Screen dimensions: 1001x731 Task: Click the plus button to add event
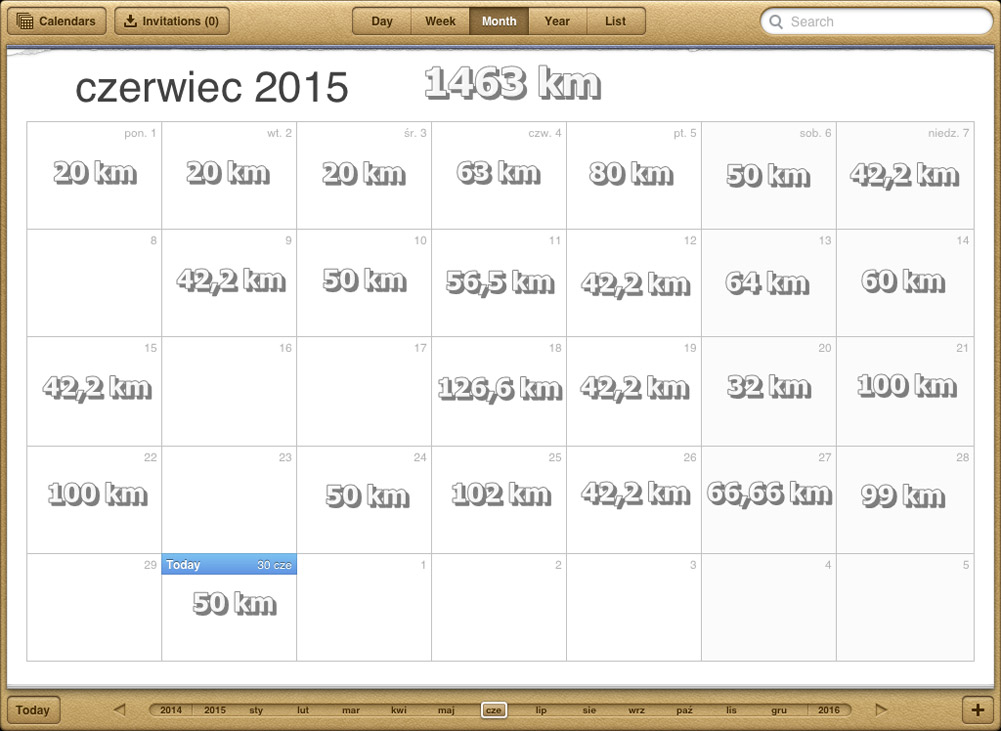[x=977, y=710]
